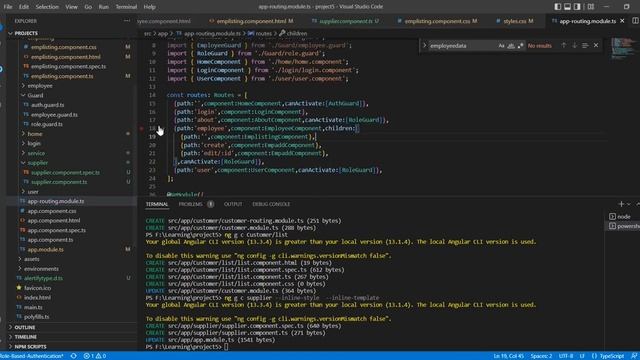This screenshot has height=360, width=640.
Task: Go to previous match arrow
Action: click(x=564, y=45)
